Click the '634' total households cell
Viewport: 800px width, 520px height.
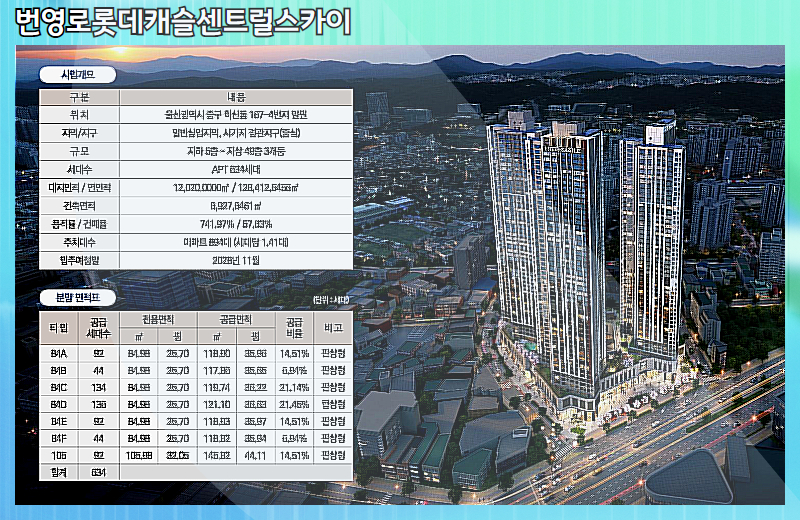[99, 472]
